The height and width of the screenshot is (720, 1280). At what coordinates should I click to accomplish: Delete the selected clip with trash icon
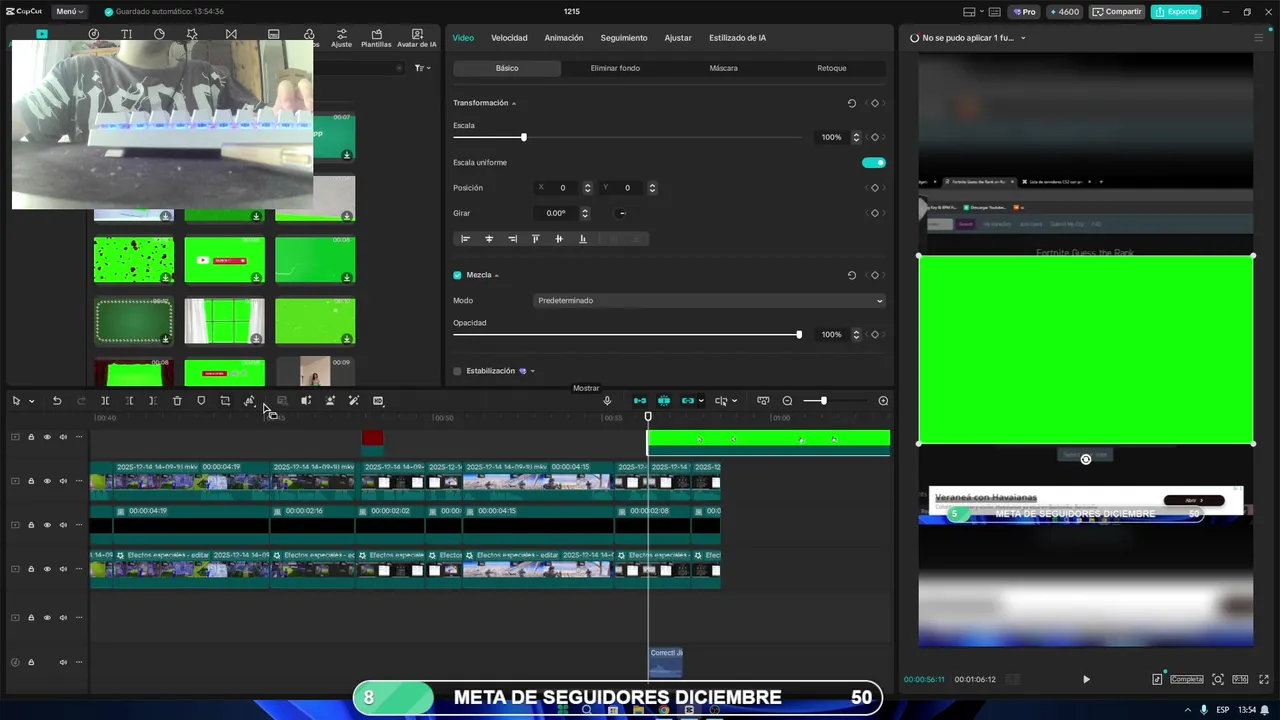coord(177,401)
